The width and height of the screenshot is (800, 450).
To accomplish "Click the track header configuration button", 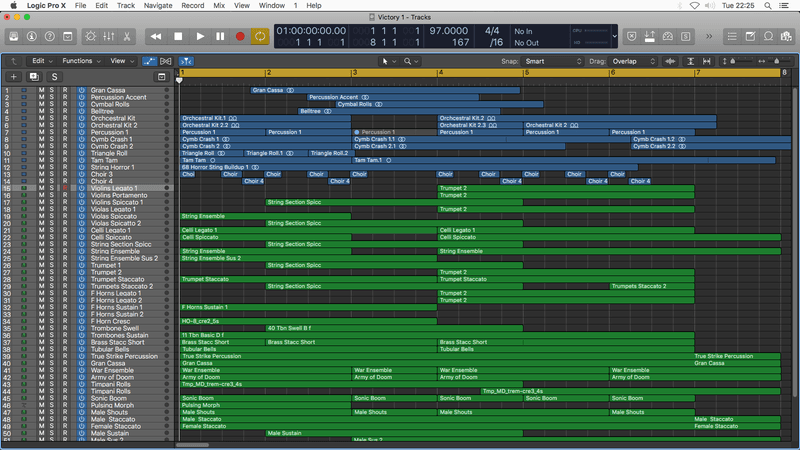I will (x=162, y=77).
